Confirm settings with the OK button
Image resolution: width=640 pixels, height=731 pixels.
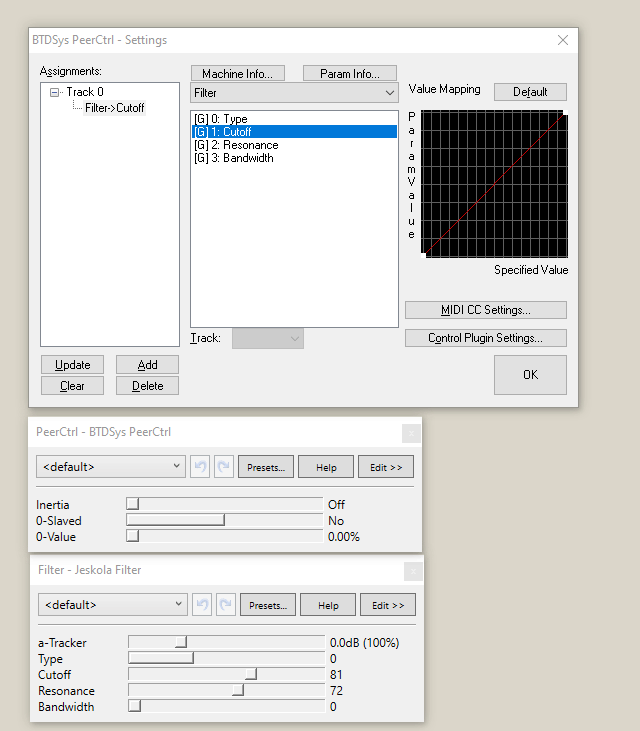(x=530, y=375)
